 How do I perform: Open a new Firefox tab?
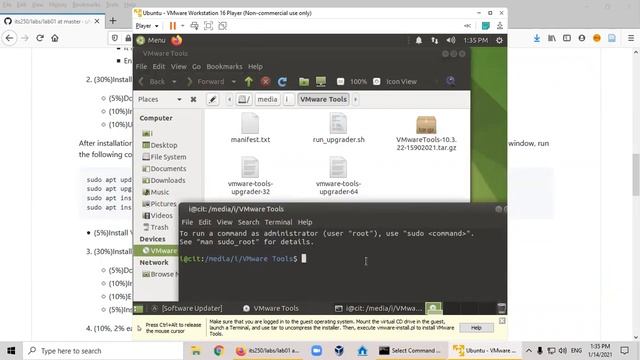(113, 20)
